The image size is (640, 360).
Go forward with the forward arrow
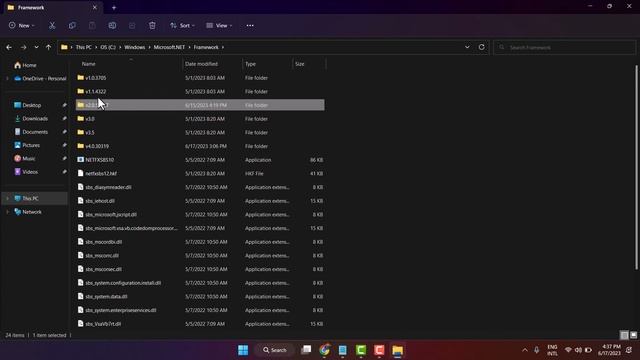[x=24, y=47]
